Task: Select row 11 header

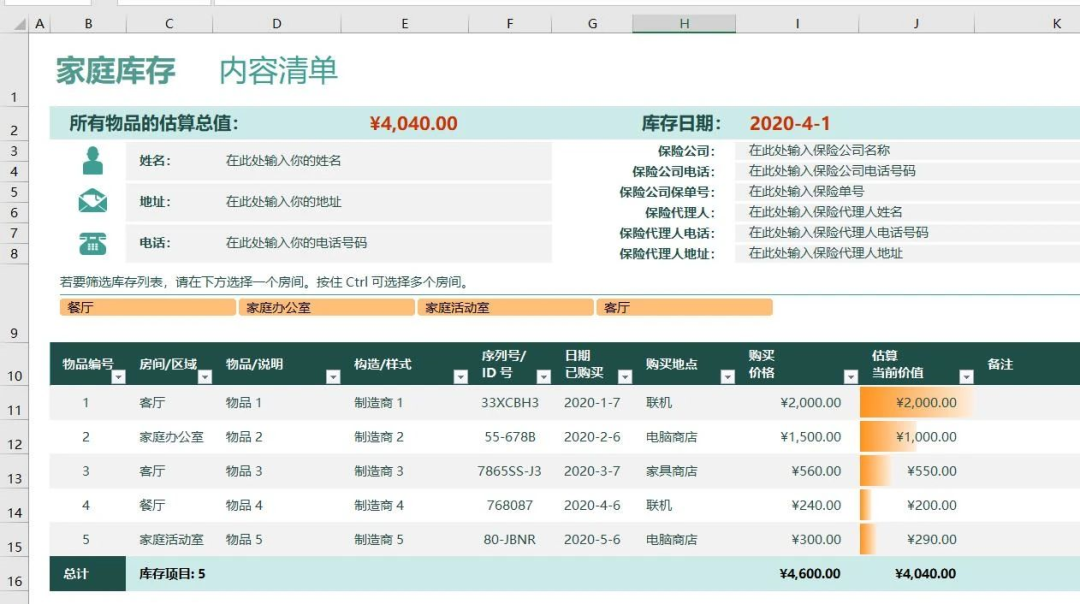Action: 14,402
